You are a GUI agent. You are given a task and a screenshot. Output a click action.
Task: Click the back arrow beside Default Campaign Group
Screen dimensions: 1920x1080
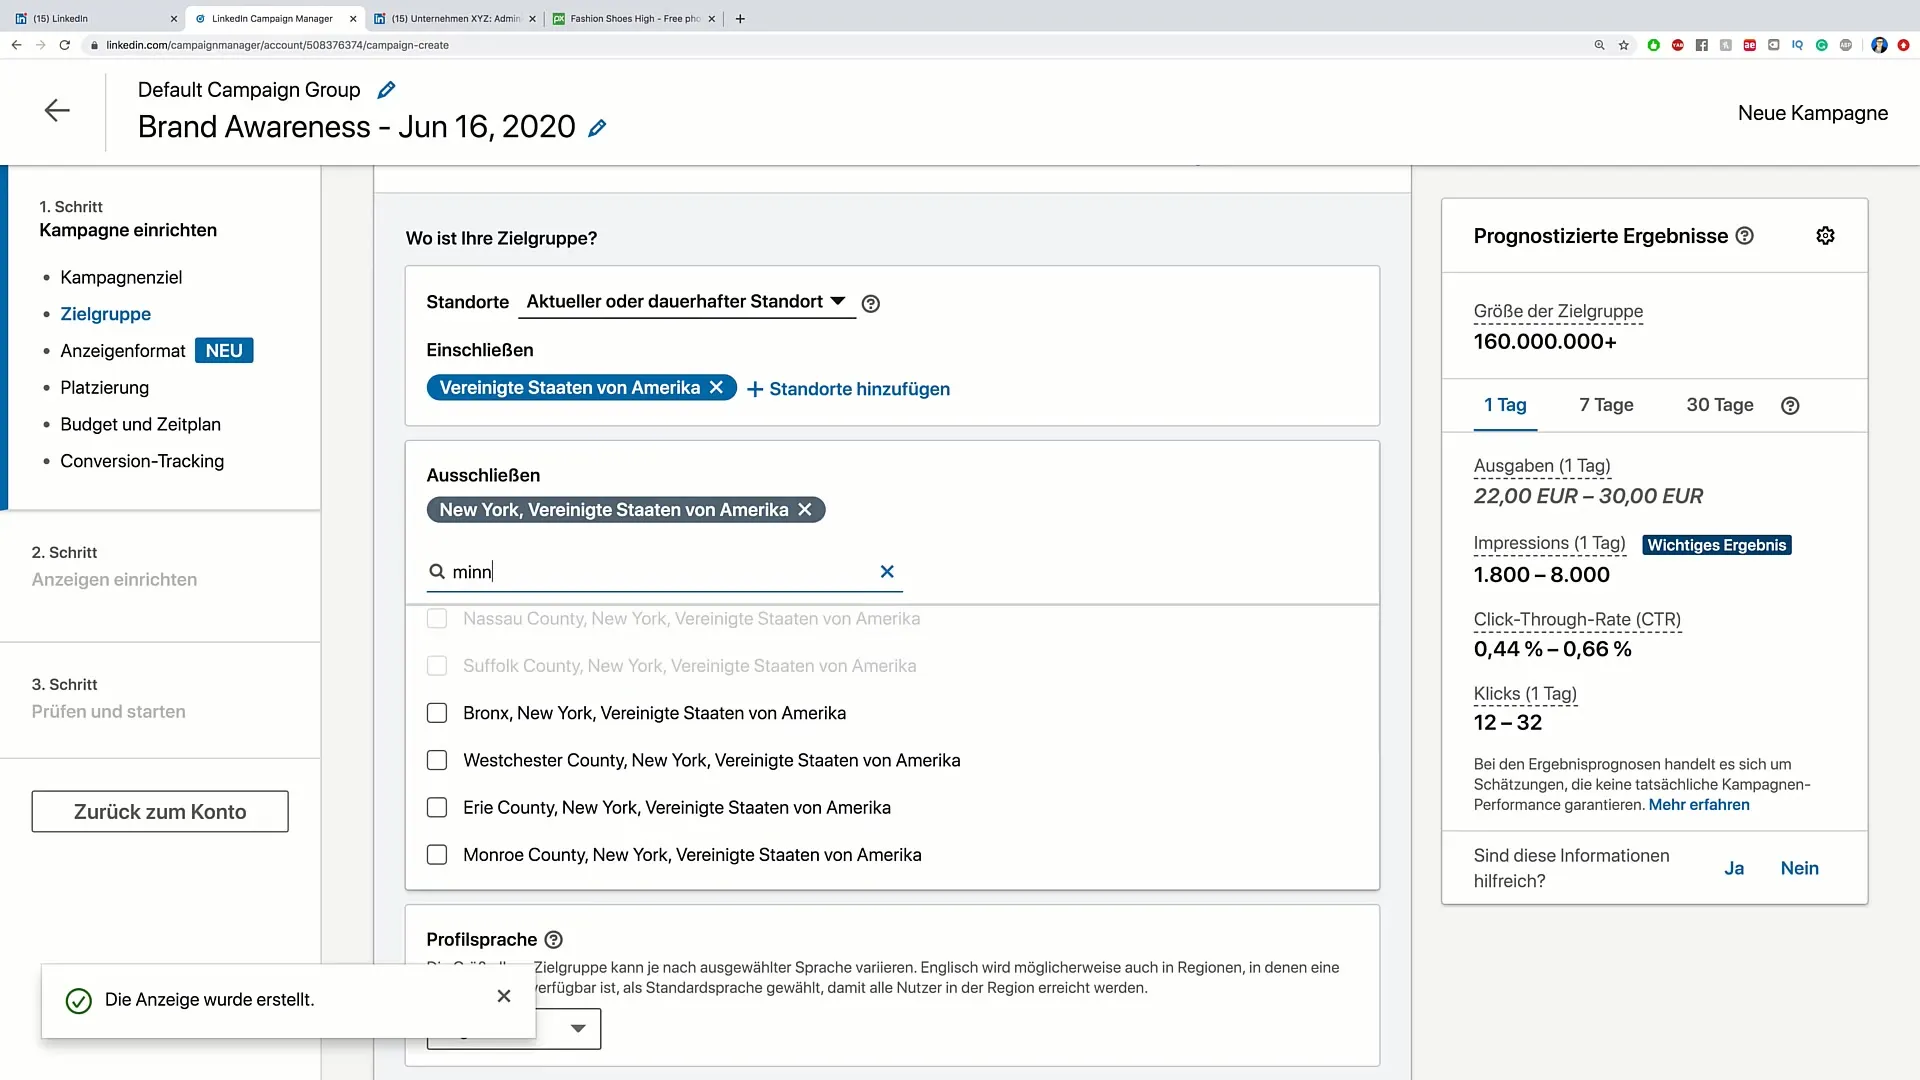click(x=57, y=110)
